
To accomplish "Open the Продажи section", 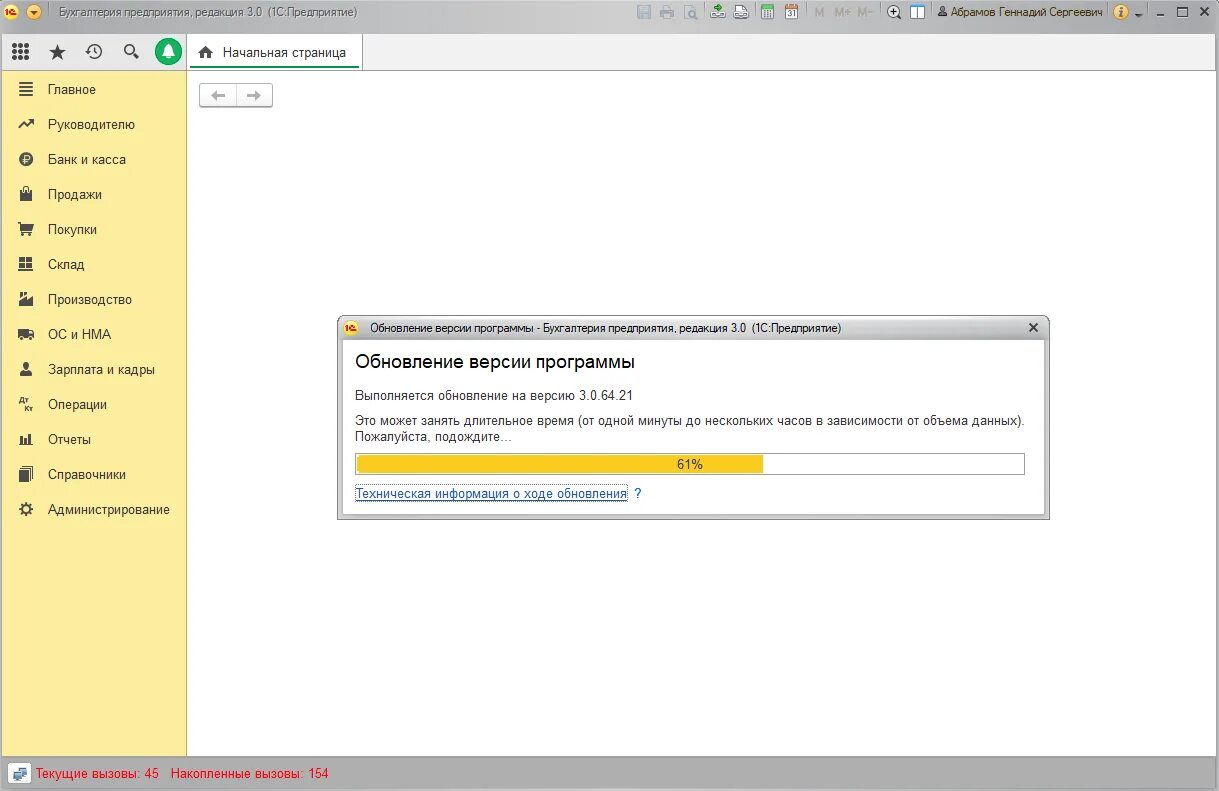I will [x=94, y=194].
